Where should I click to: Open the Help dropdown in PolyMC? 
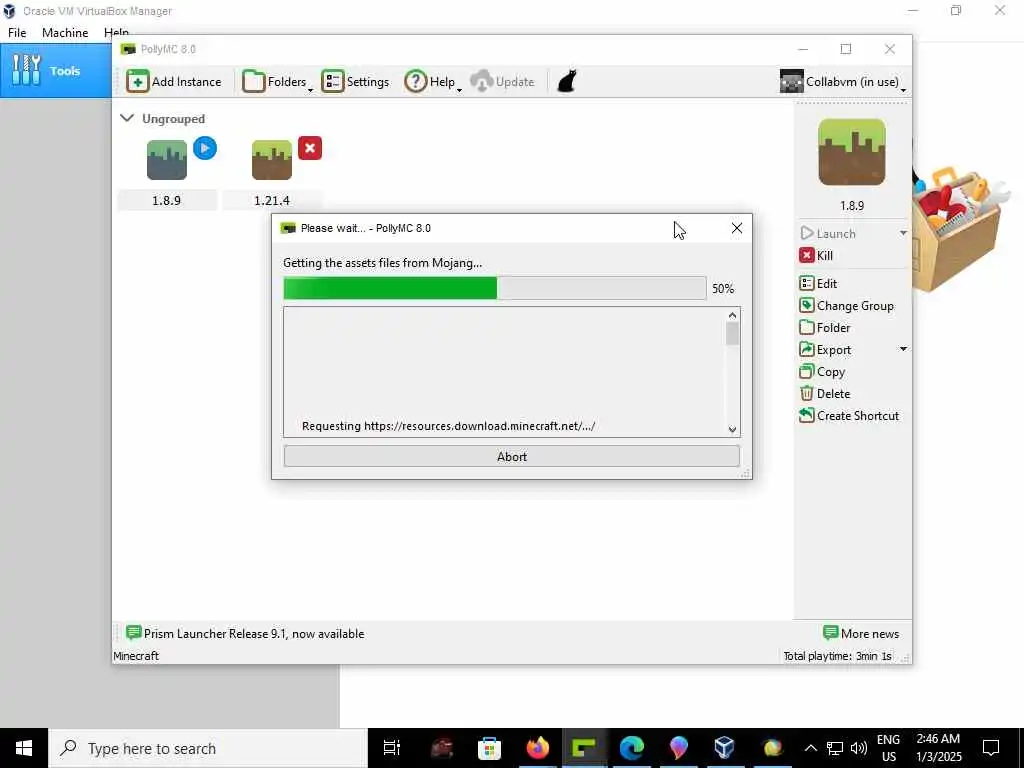(433, 82)
